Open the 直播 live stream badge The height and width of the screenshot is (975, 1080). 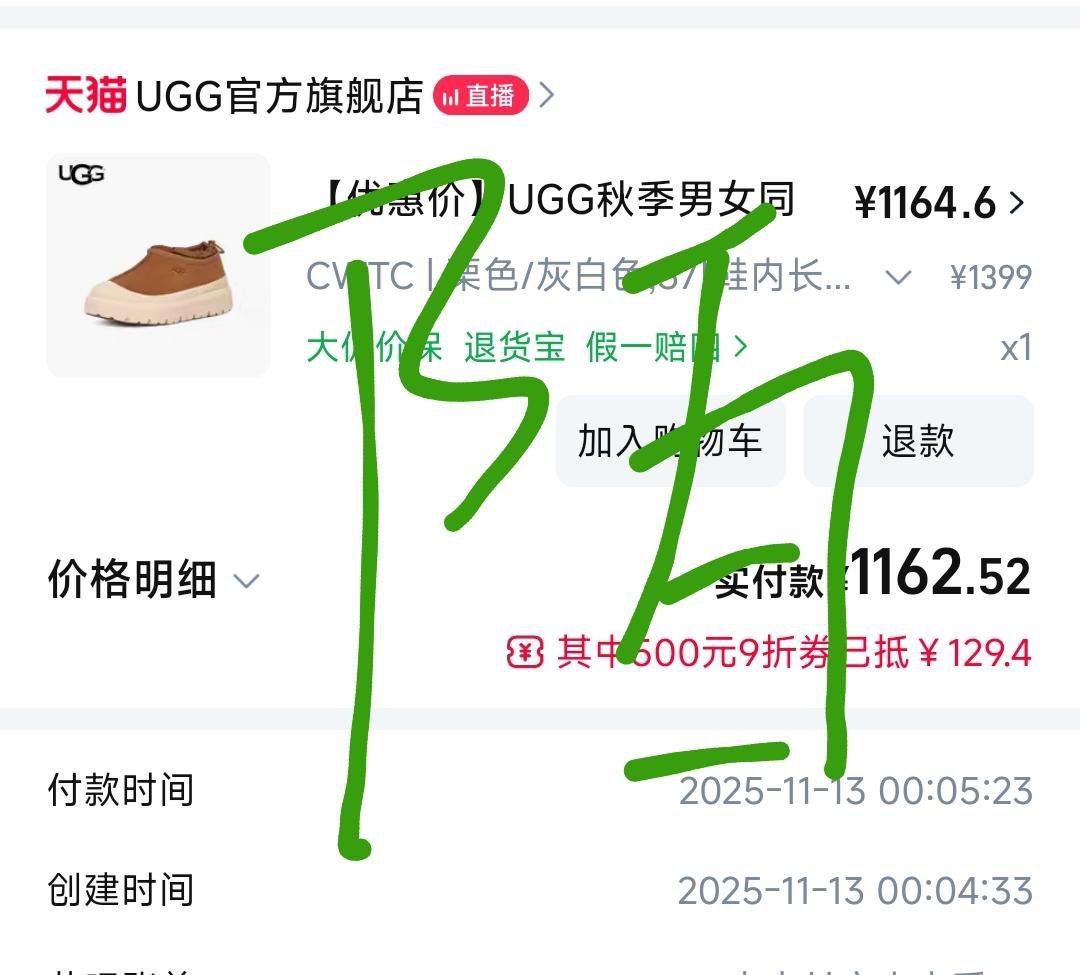(x=481, y=95)
